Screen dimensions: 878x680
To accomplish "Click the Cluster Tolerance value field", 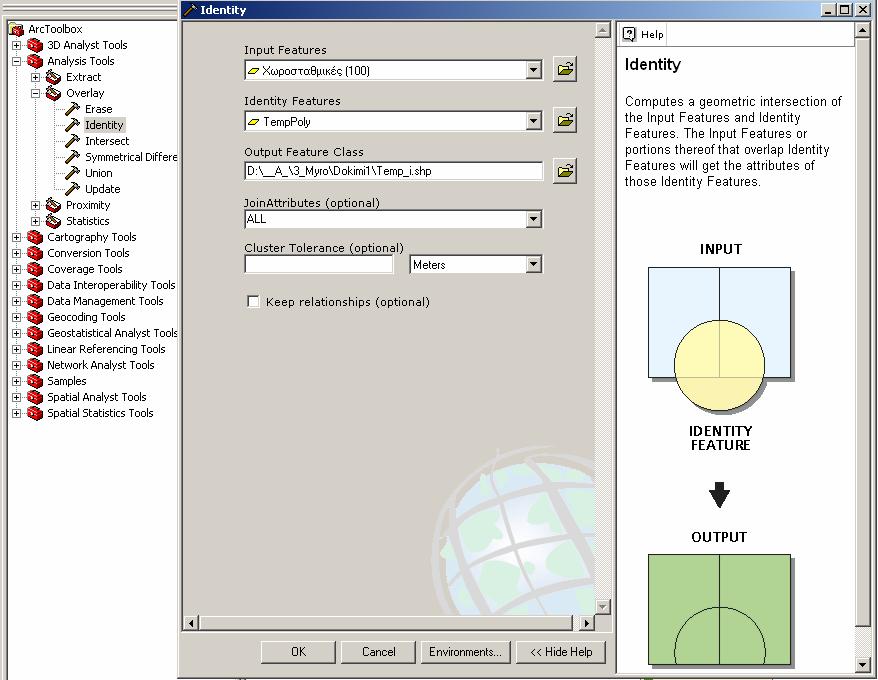I will coord(319,264).
